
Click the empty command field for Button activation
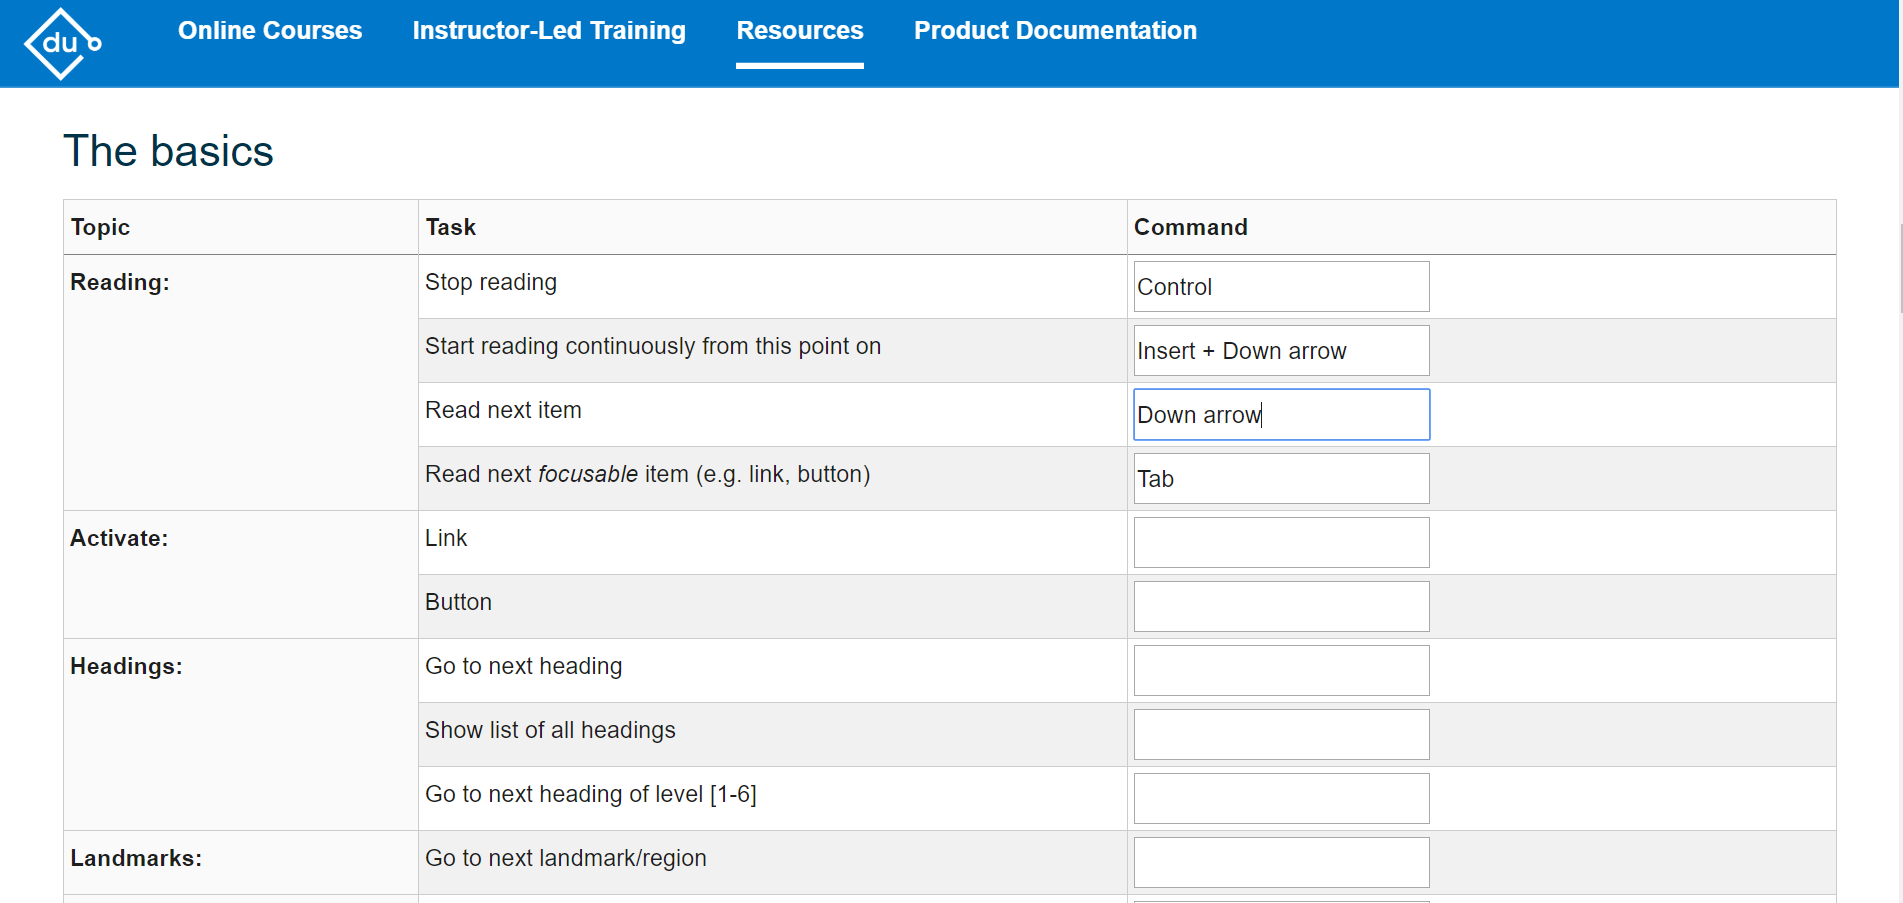click(1281, 606)
